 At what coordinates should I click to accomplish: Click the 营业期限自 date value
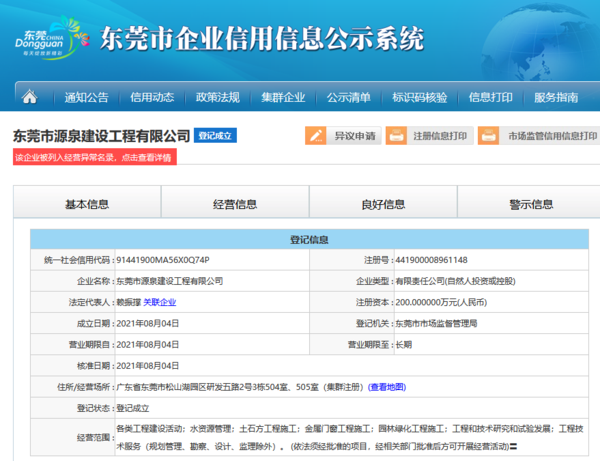tap(148, 345)
